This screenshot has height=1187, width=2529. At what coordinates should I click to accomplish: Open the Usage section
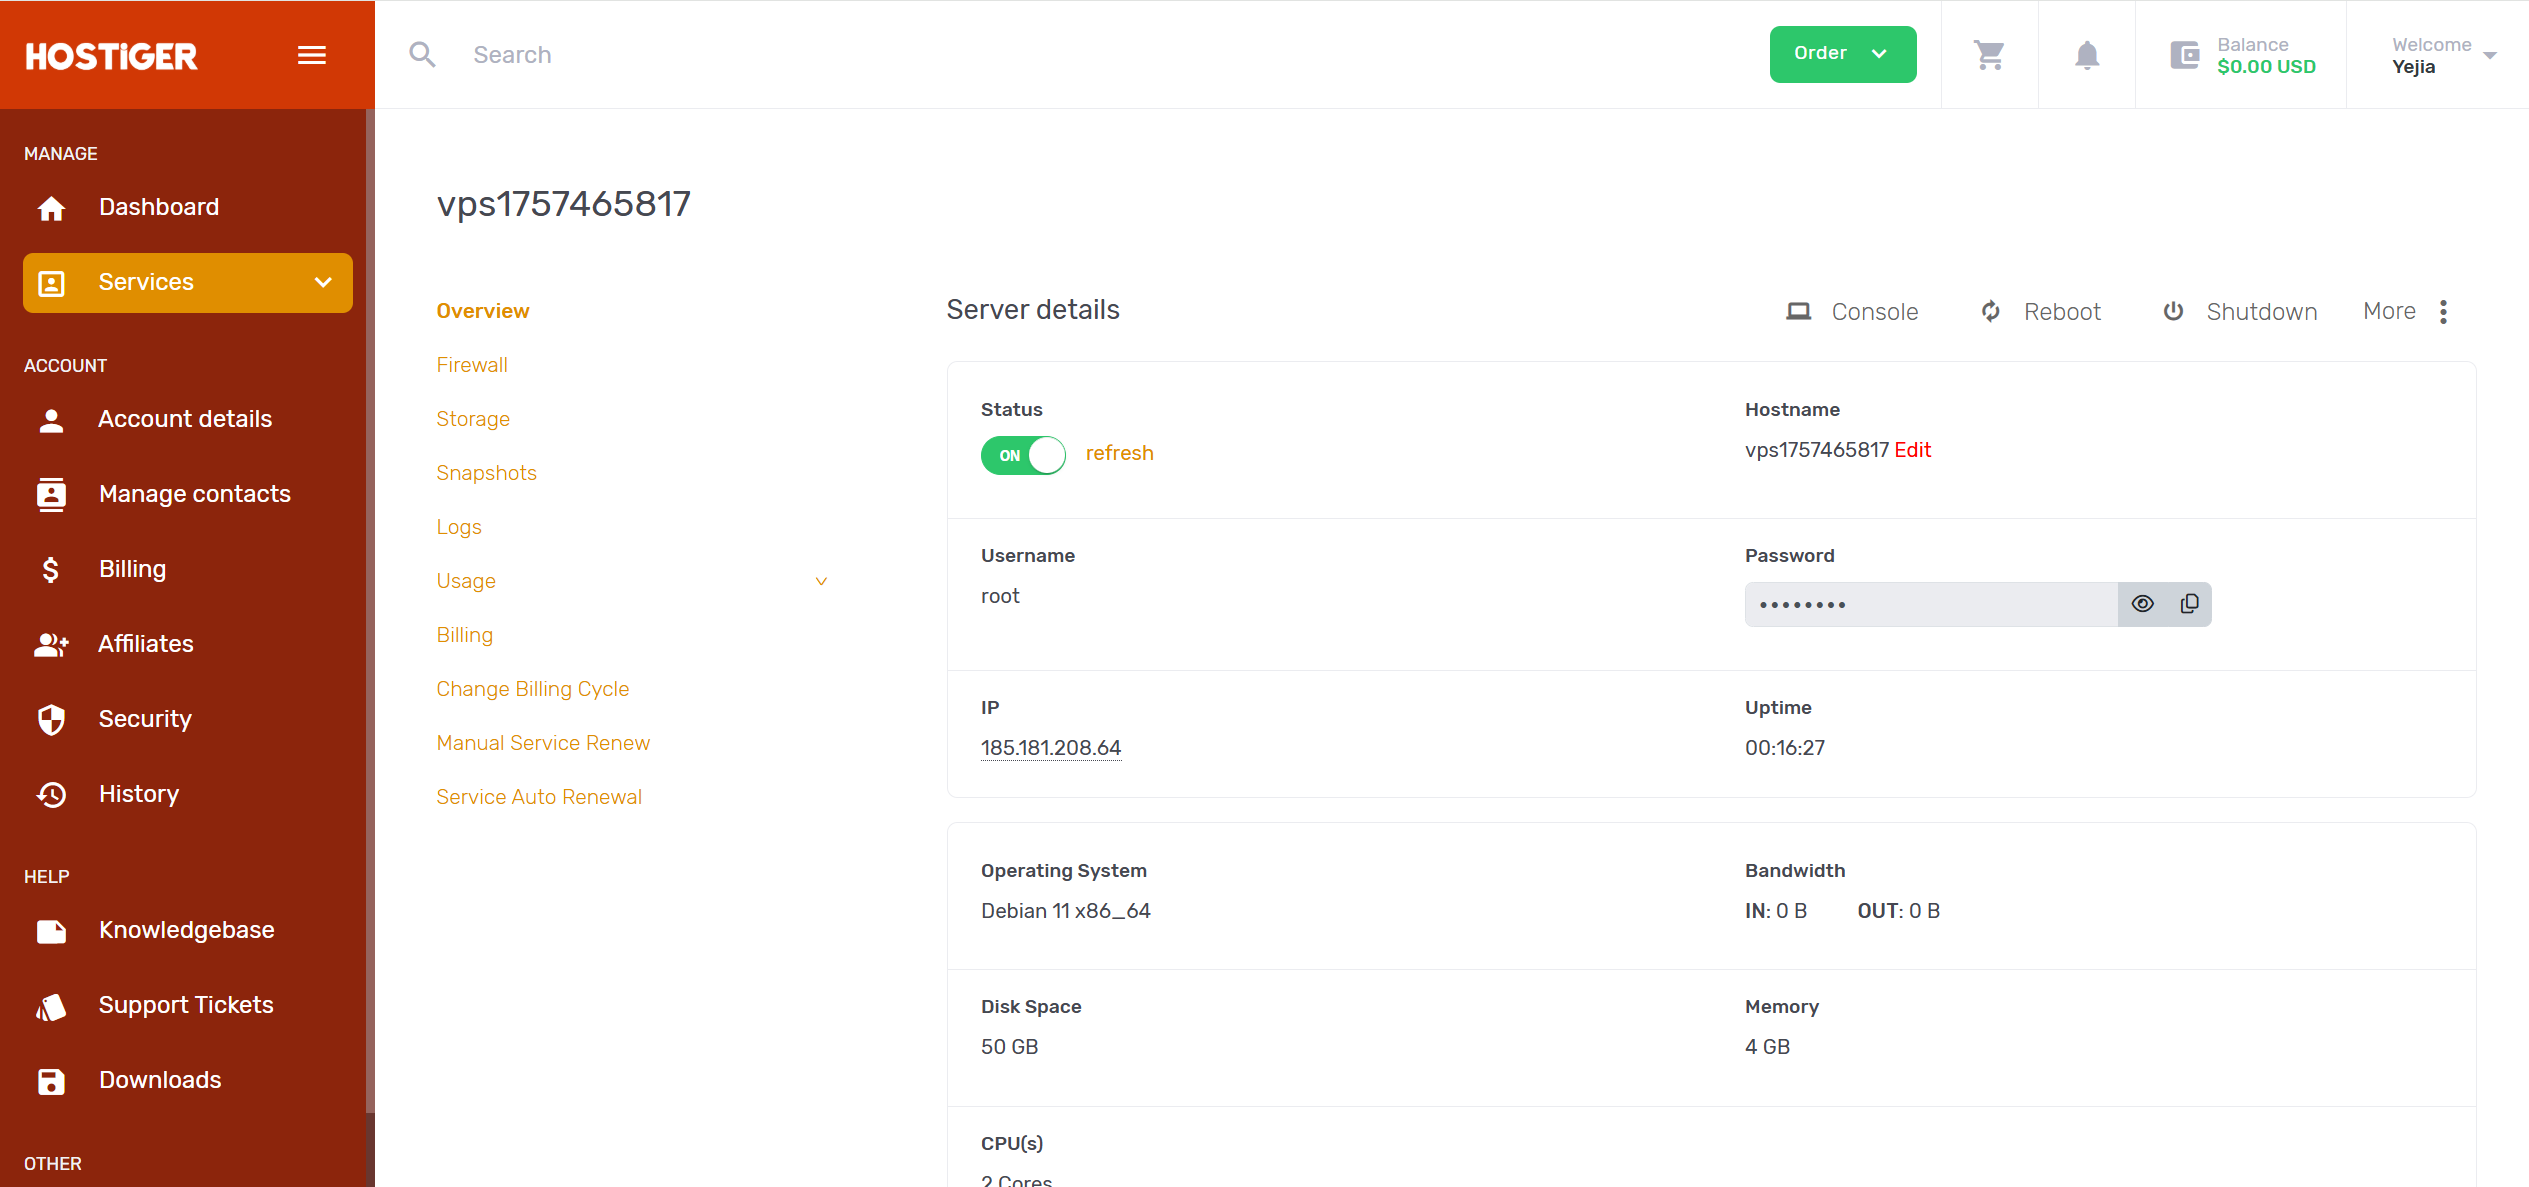pyautogui.click(x=466, y=581)
